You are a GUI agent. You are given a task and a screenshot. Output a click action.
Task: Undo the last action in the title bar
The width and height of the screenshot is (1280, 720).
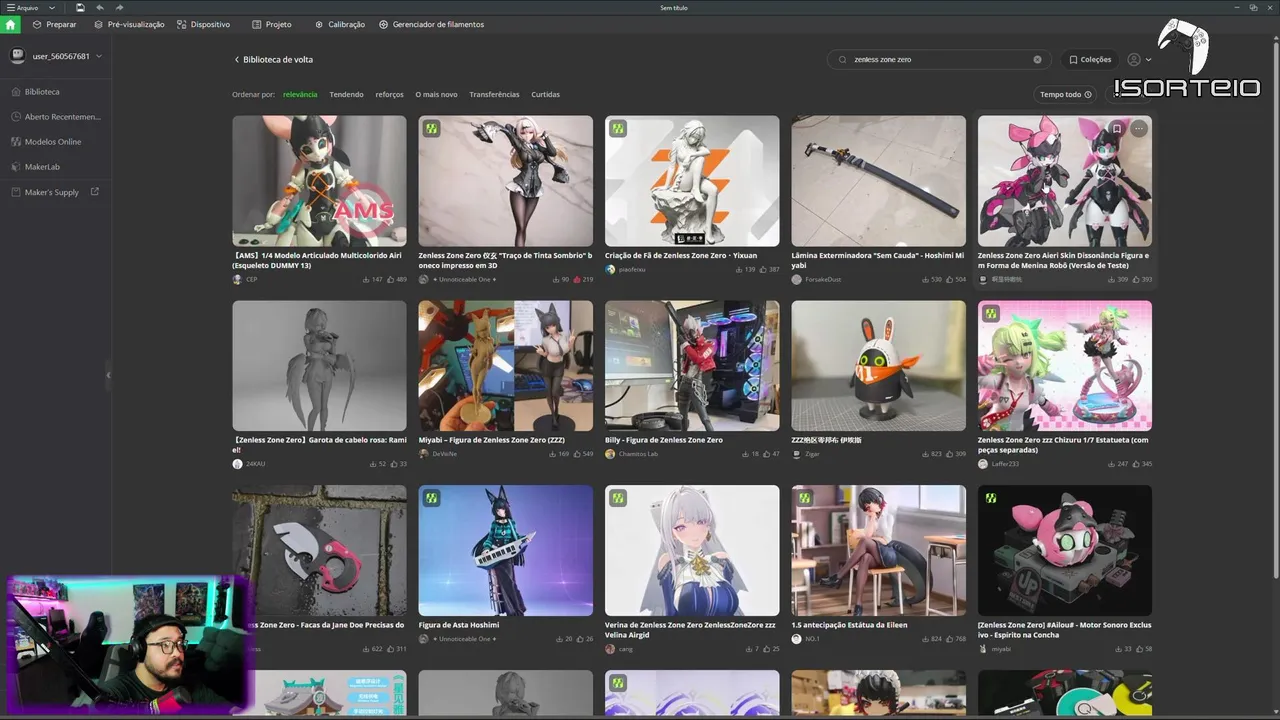pos(99,8)
